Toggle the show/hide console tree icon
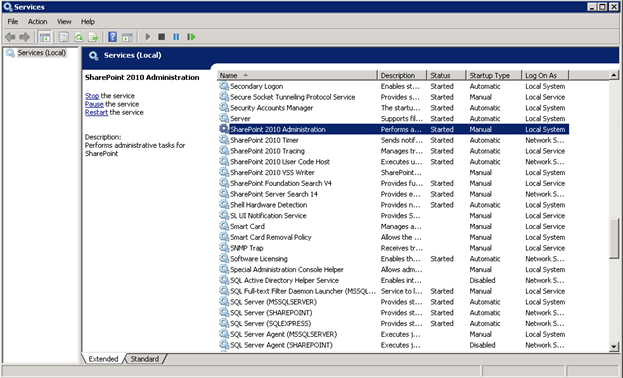The height and width of the screenshot is (378, 623). point(45,37)
